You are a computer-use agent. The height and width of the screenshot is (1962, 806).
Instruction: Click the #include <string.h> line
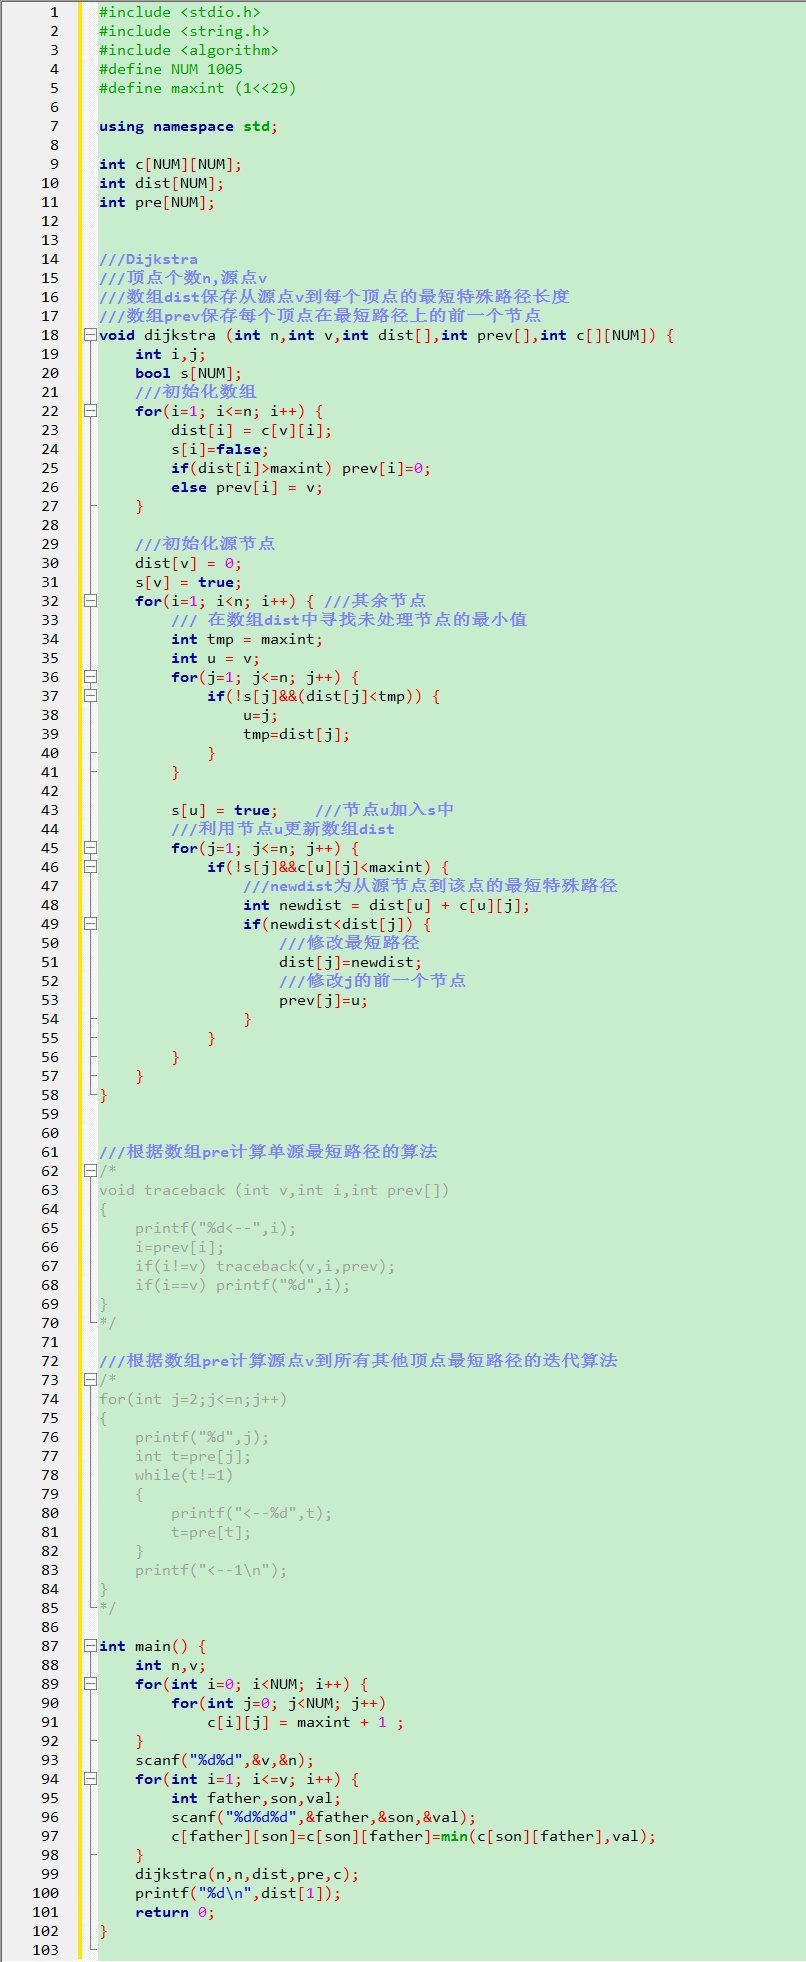[184, 31]
